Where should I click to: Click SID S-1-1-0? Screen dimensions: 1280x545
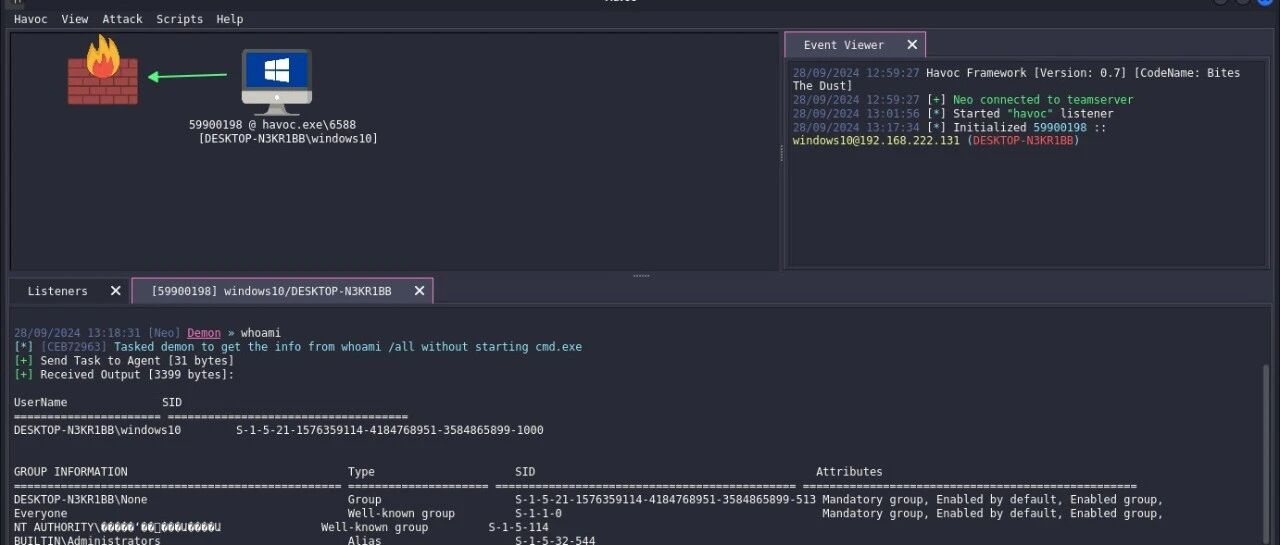pyautogui.click(x=538, y=513)
